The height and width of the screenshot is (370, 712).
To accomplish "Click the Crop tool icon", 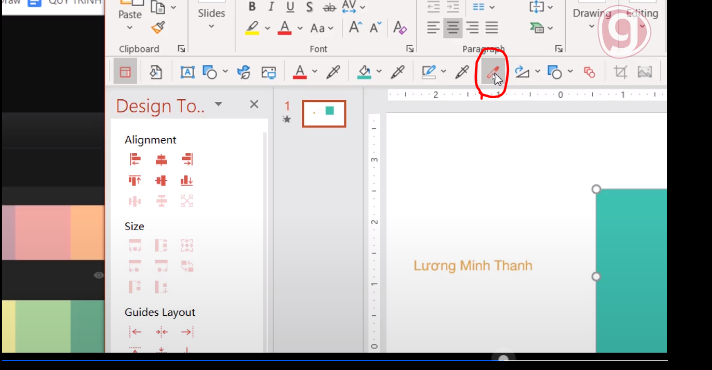I will pos(620,72).
